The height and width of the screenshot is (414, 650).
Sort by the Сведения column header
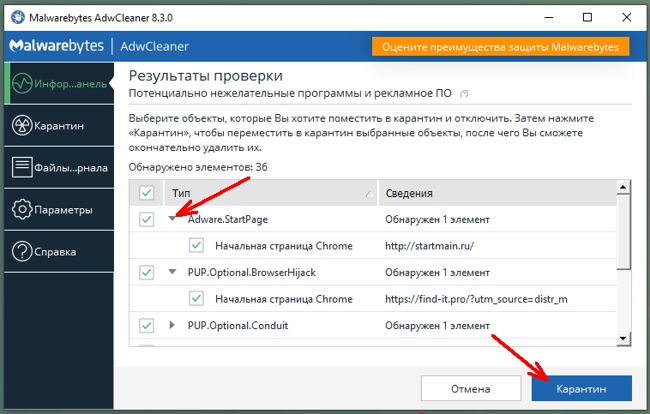click(497, 193)
